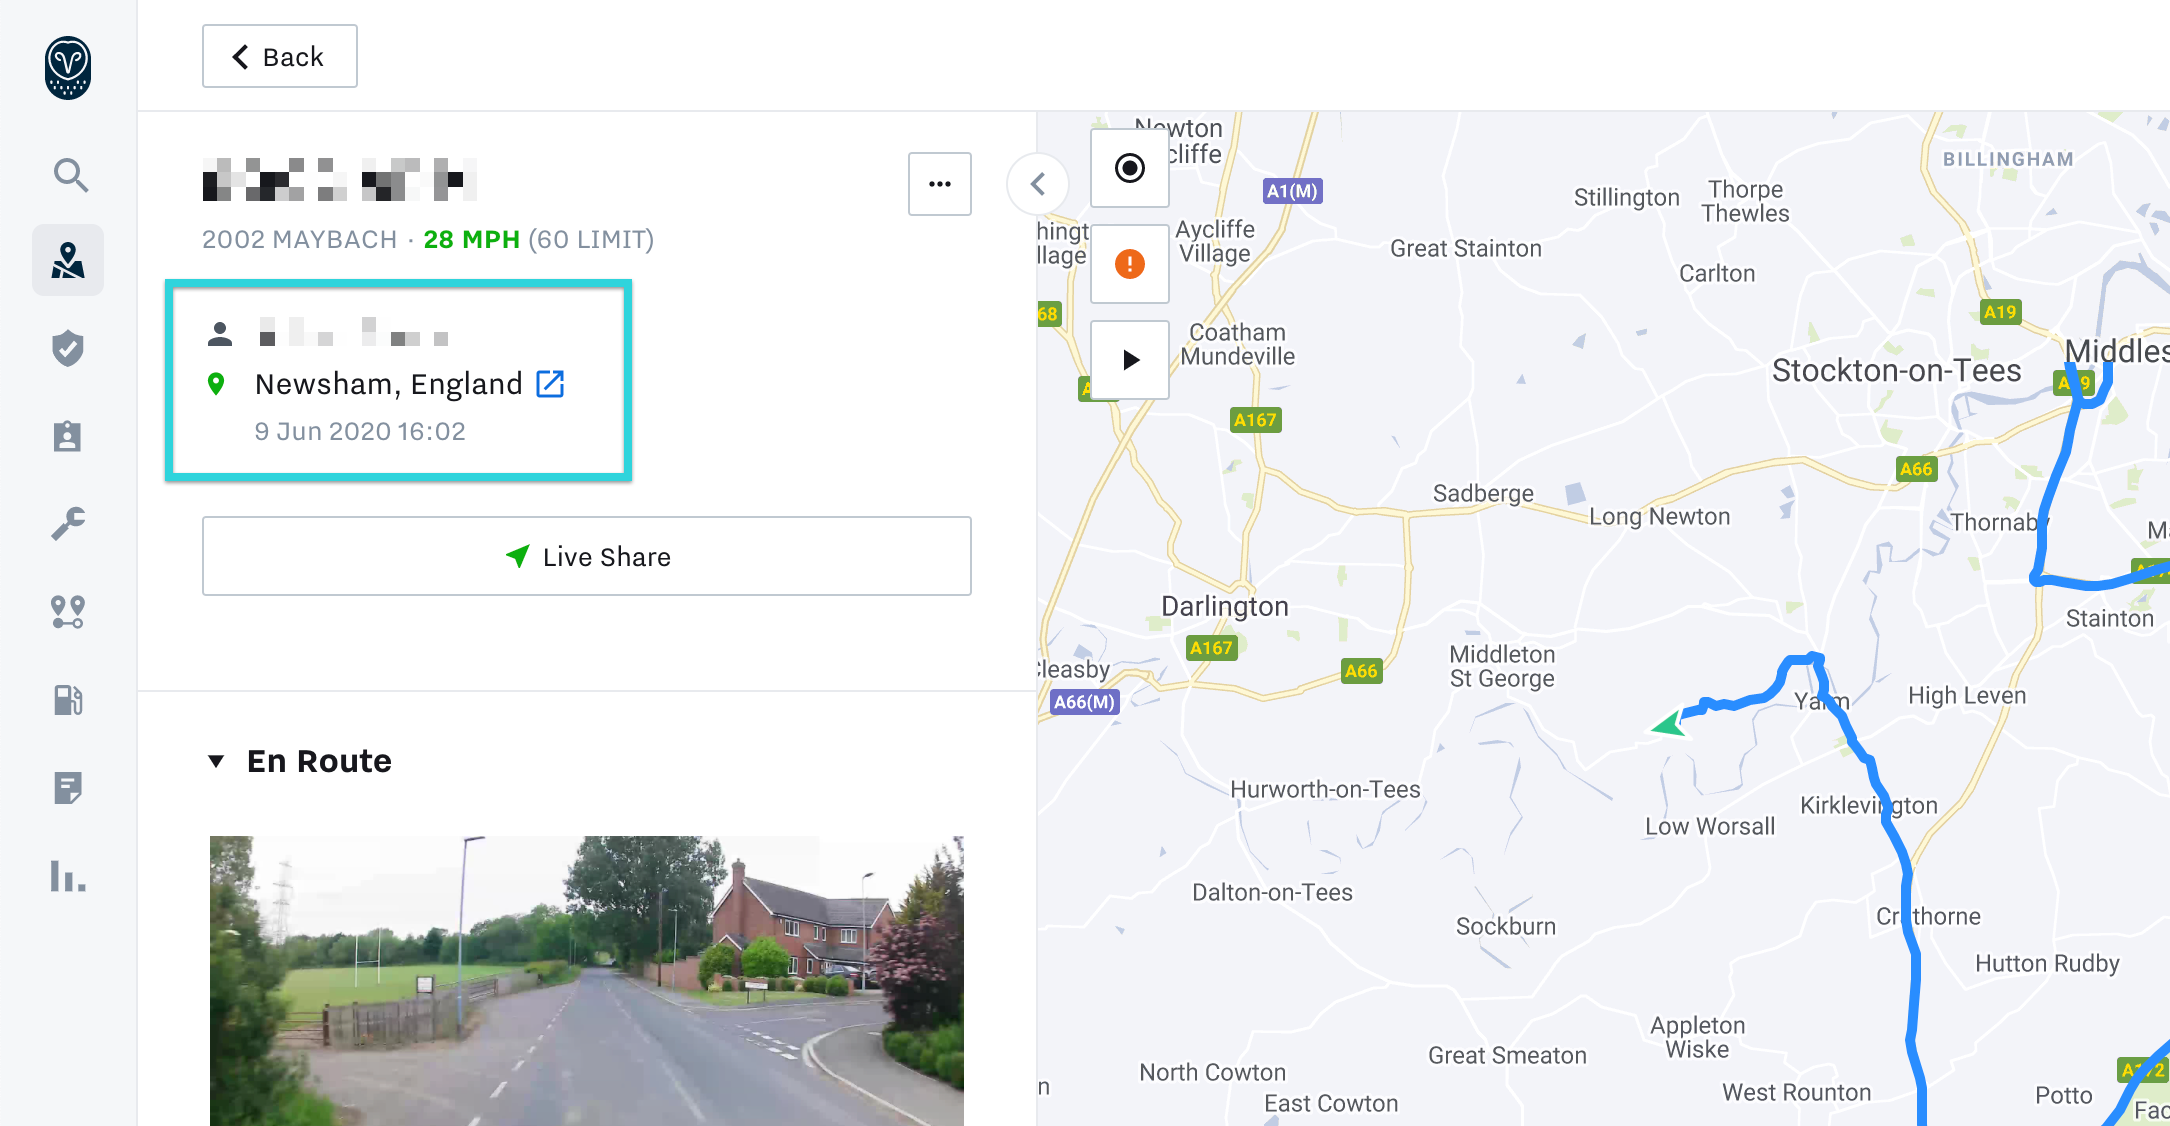Click Hutton Rudby label on map
Viewport: 2170px width, 1126px height.
click(x=2047, y=963)
